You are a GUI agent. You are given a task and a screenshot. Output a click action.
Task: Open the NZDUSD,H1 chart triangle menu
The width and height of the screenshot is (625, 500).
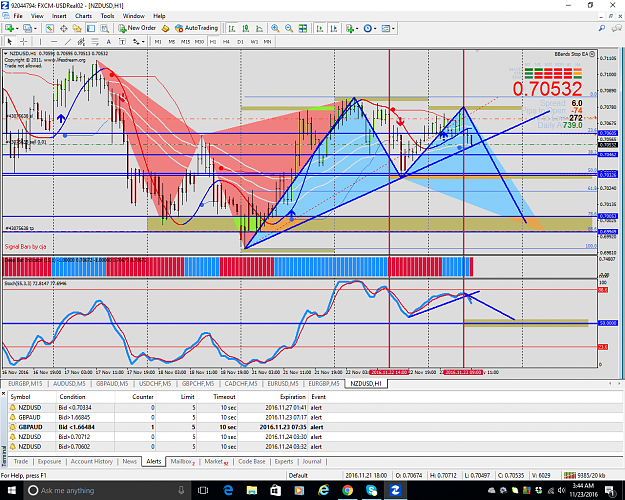6,53
